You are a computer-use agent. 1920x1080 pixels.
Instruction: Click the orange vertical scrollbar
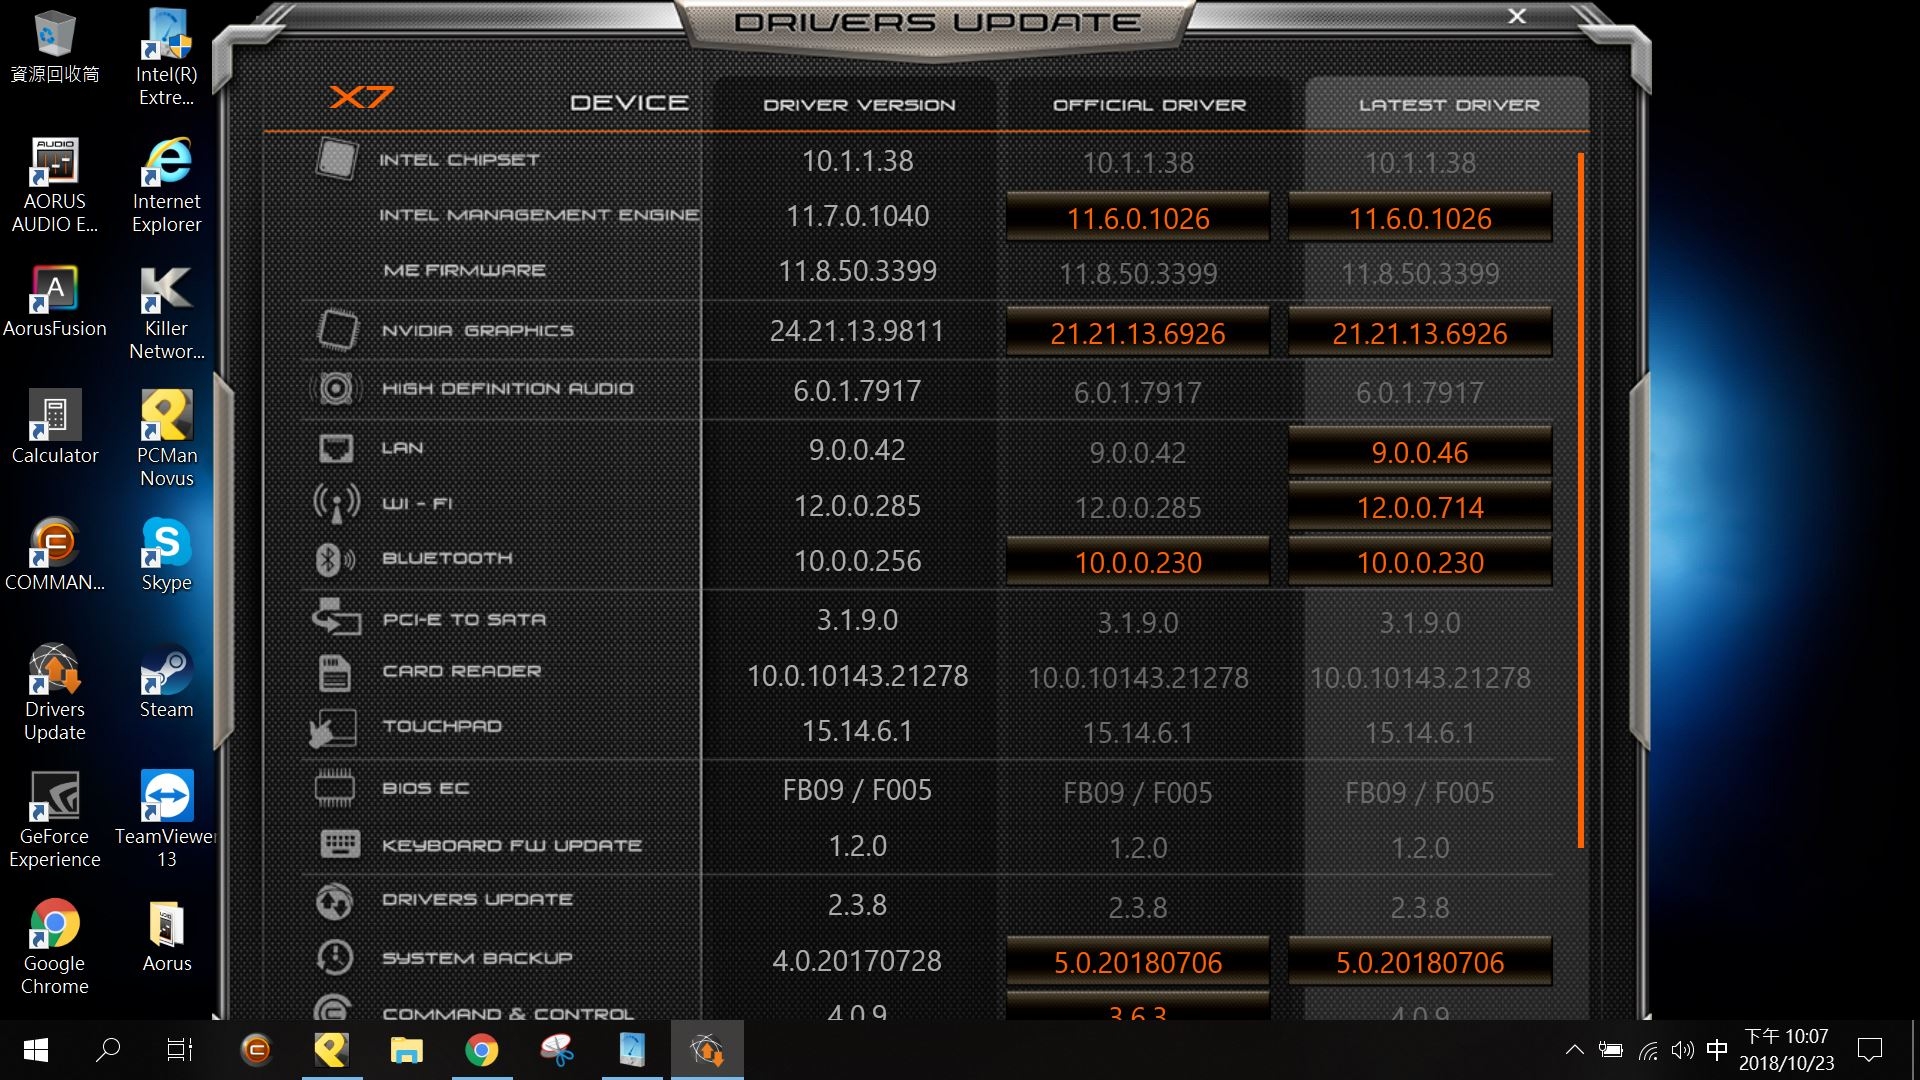click(x=1581, y=500)
